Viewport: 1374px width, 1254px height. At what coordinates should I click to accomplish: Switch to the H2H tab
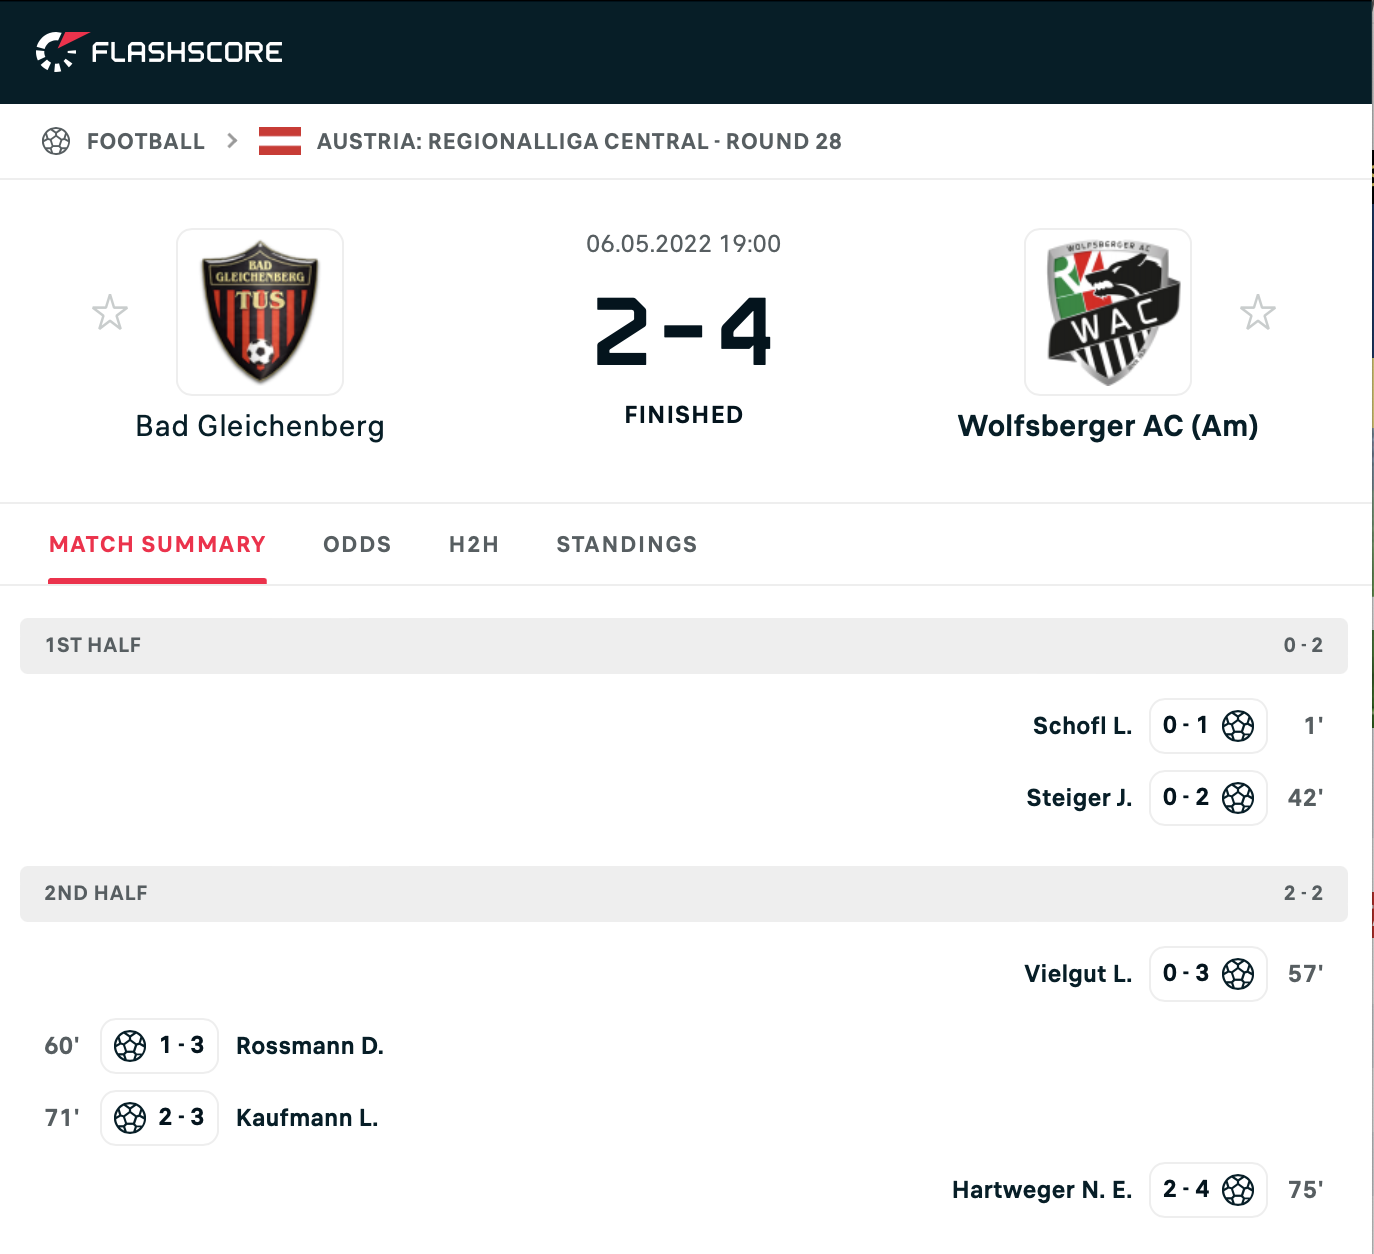pyautogui.click(x=474, y=544)
